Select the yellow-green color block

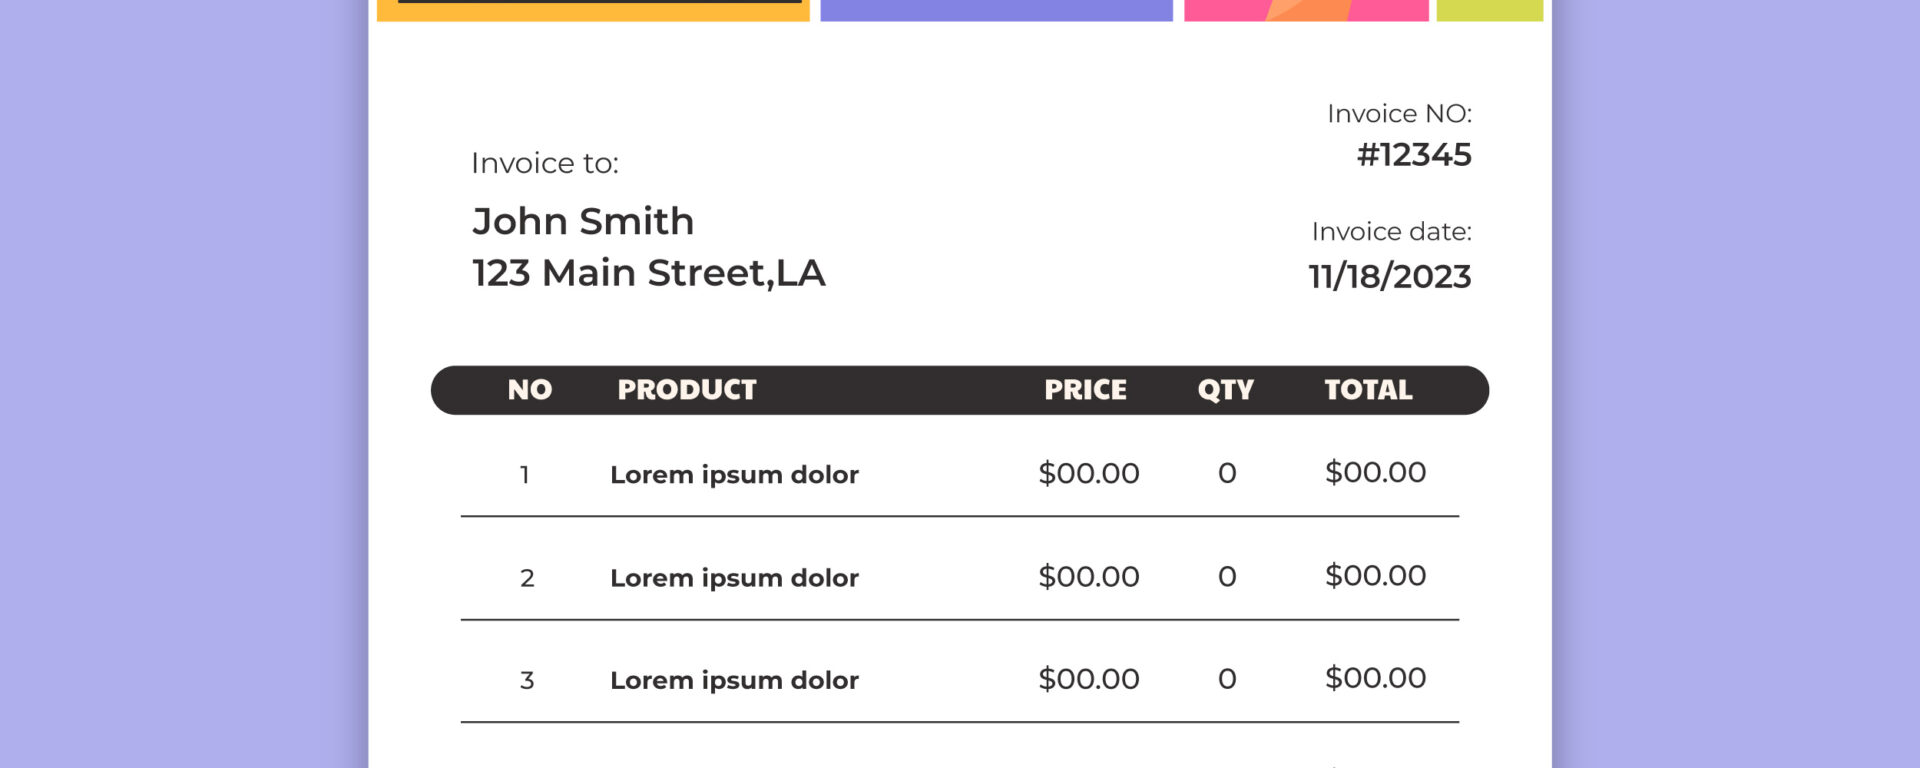tap(1489, 10)
